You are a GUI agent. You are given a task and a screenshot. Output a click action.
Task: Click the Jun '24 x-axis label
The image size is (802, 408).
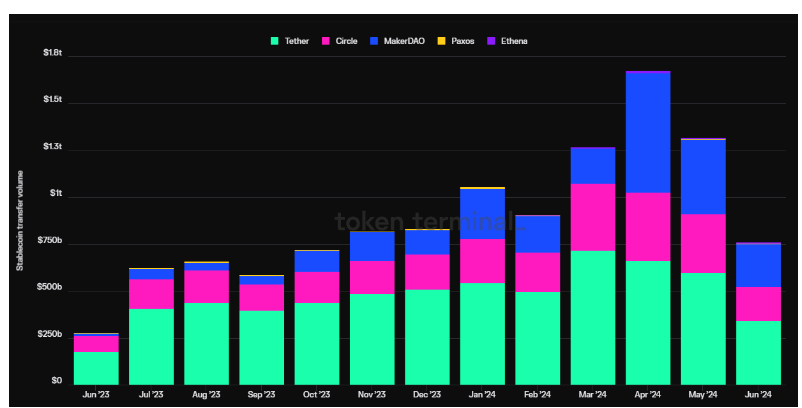tap(759, 394)
